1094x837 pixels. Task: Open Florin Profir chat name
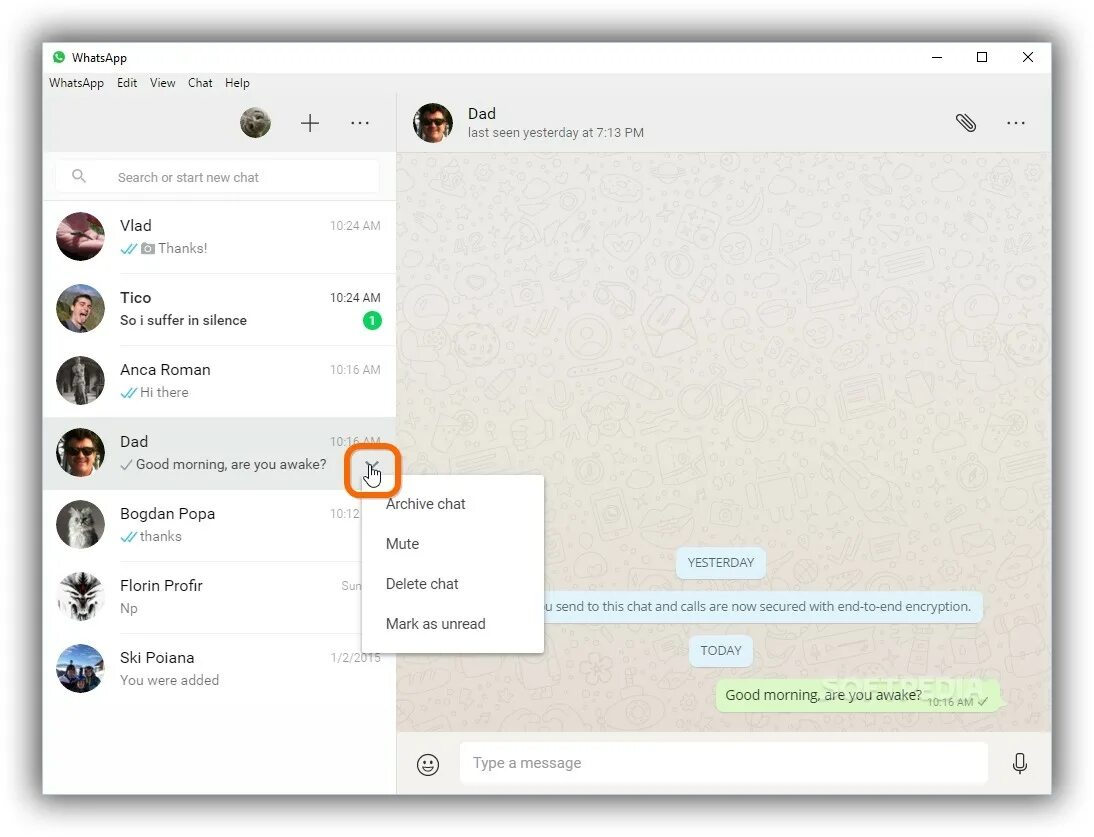(x=161, y=586)
